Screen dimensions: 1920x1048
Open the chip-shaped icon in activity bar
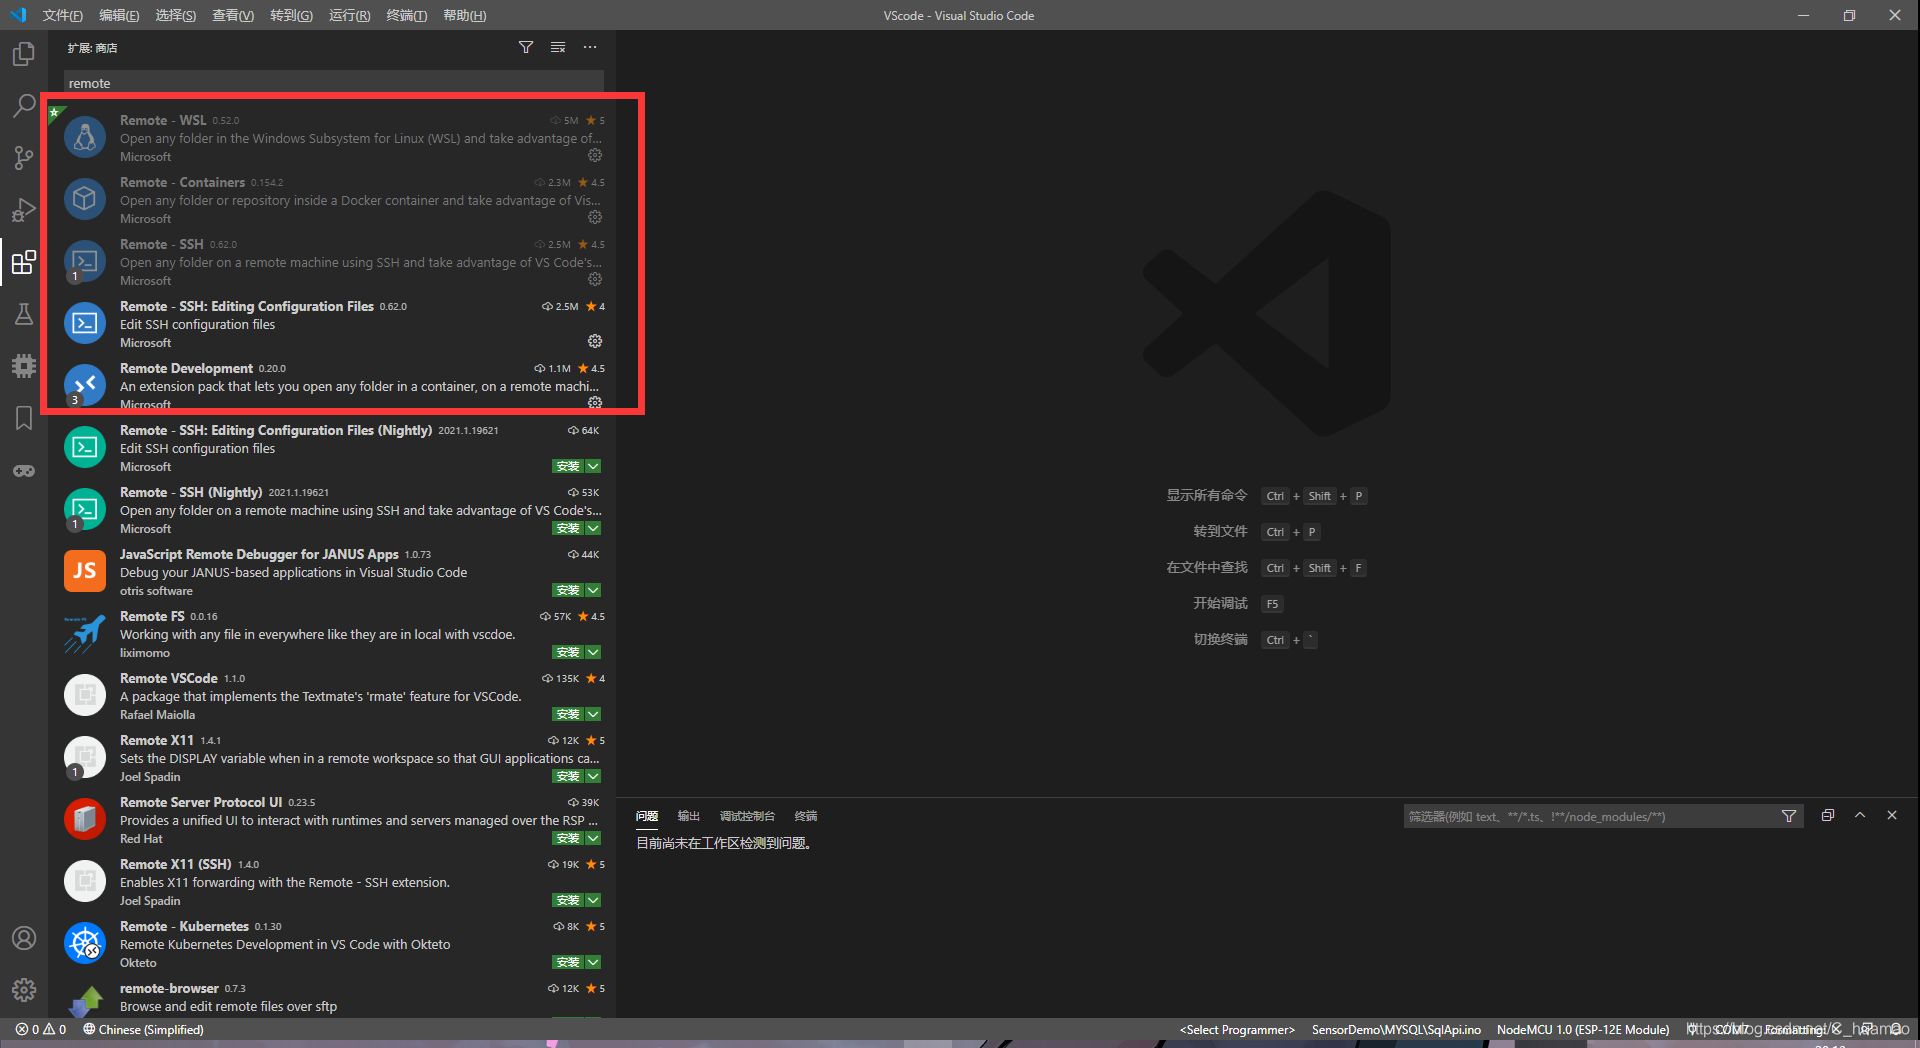(x=24, y=366)
